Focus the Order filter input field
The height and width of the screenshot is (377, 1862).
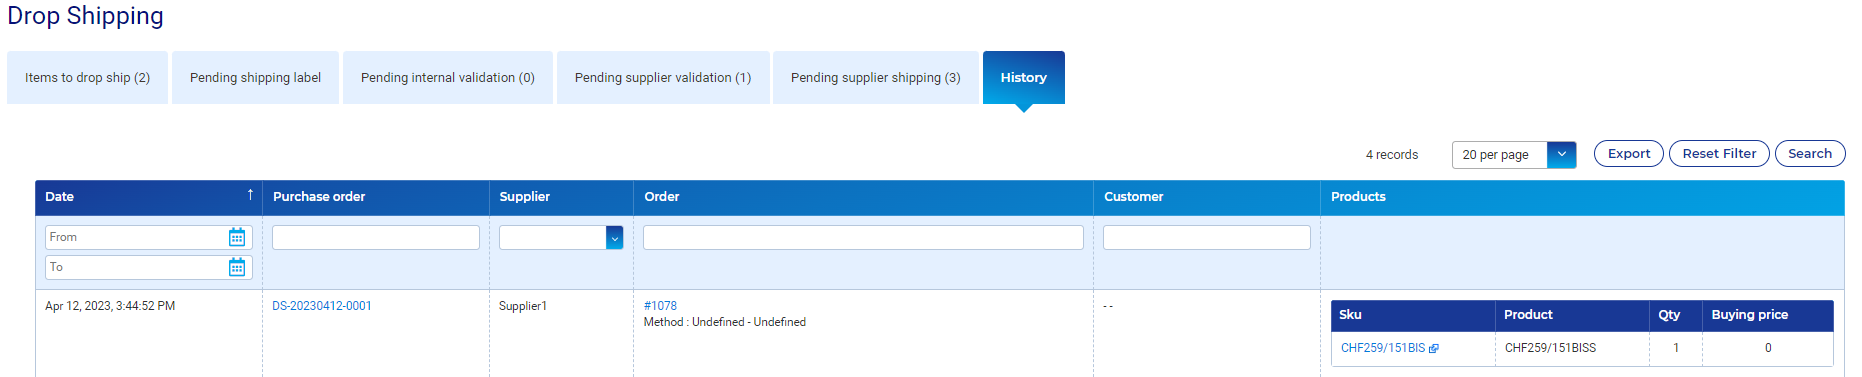(863, 237)
